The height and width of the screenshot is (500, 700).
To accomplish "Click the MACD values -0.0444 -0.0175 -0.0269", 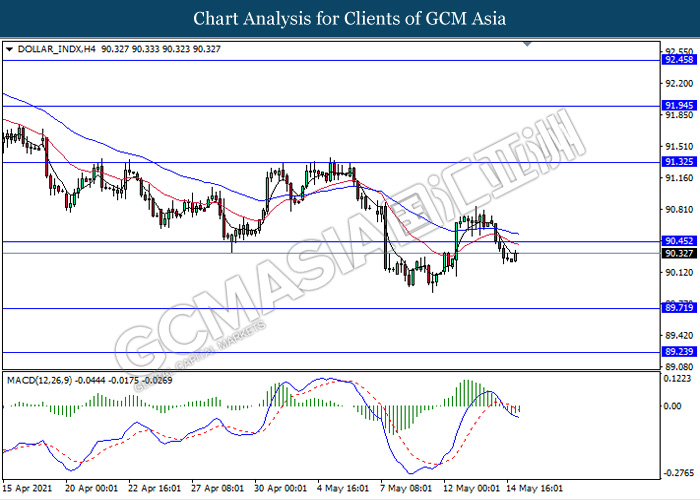I will pos(124,380).
